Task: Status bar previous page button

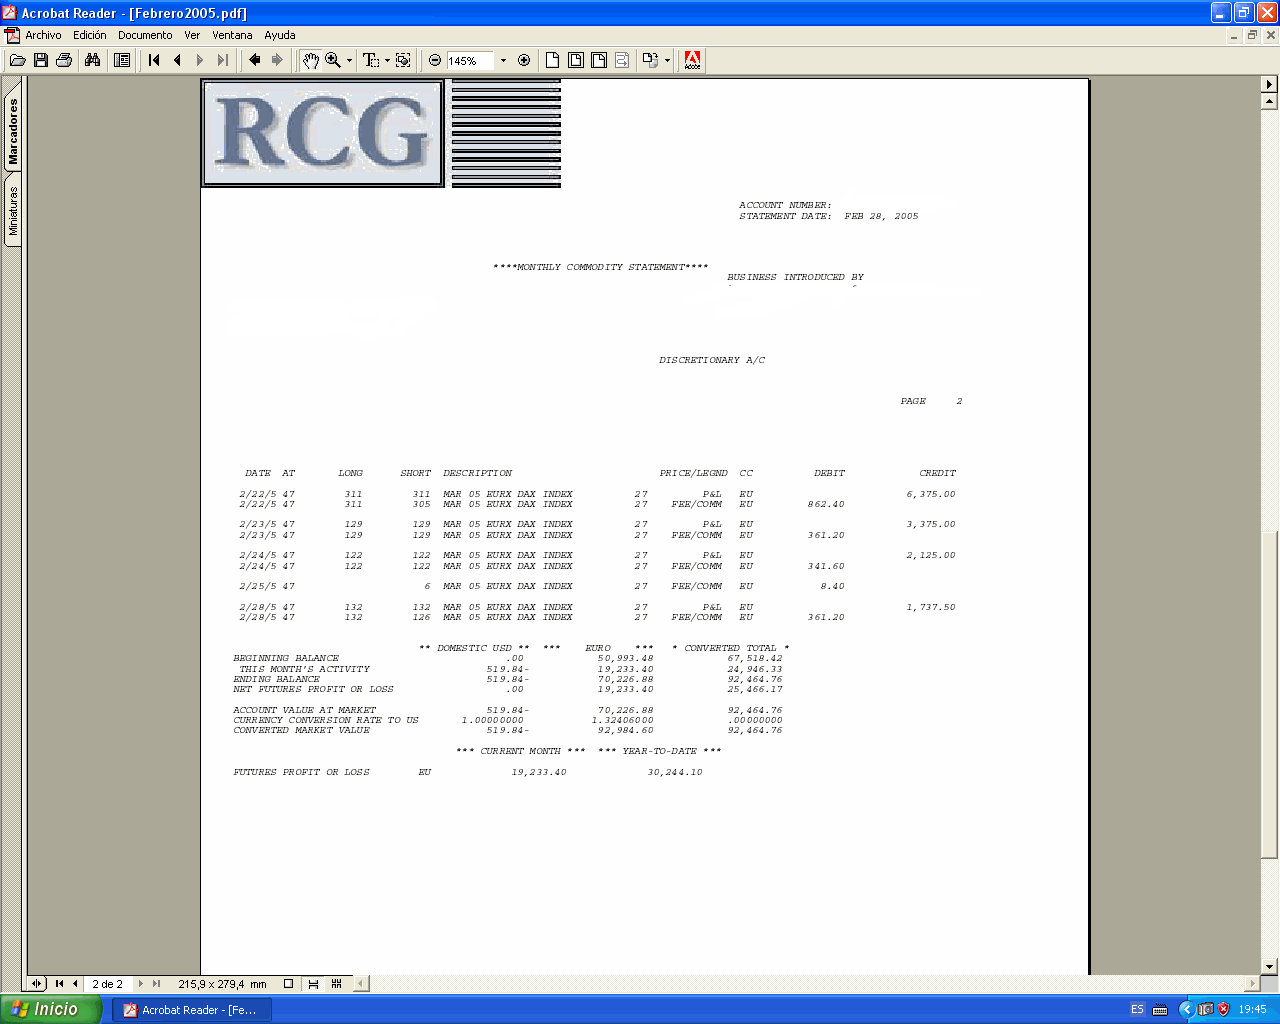Action: pos(75,984)
